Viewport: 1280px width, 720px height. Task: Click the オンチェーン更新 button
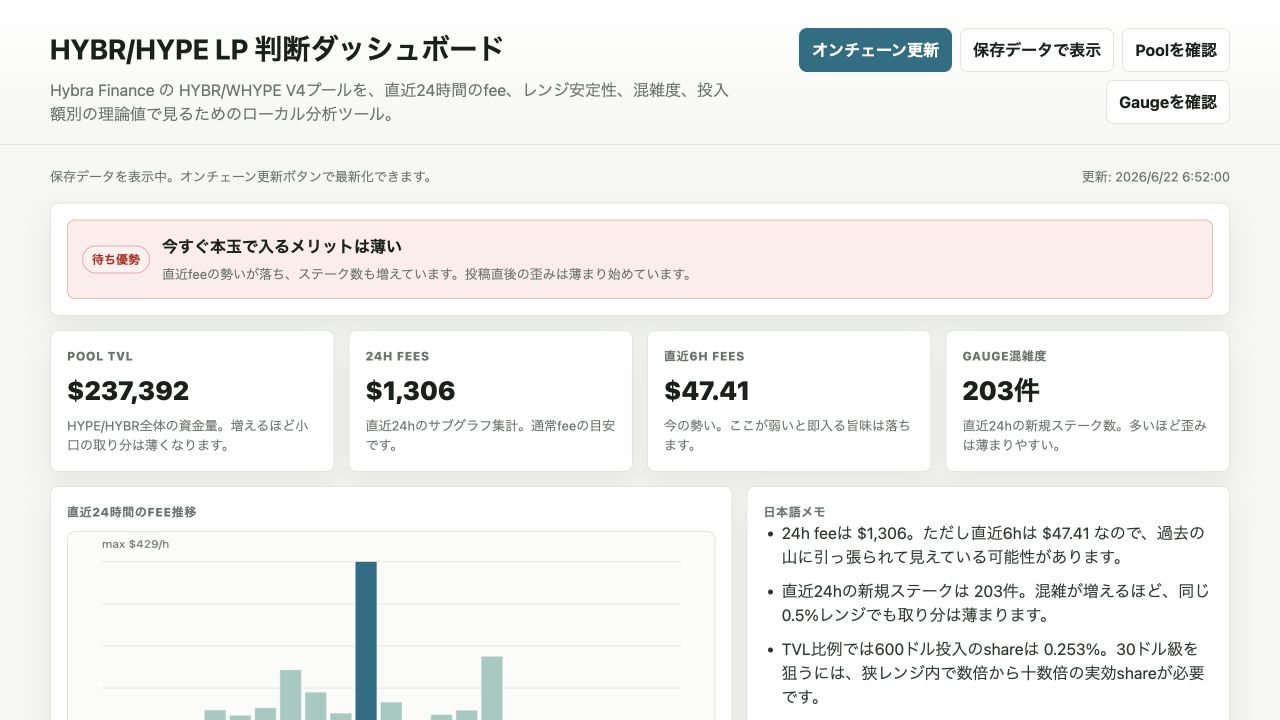point(875,50)
